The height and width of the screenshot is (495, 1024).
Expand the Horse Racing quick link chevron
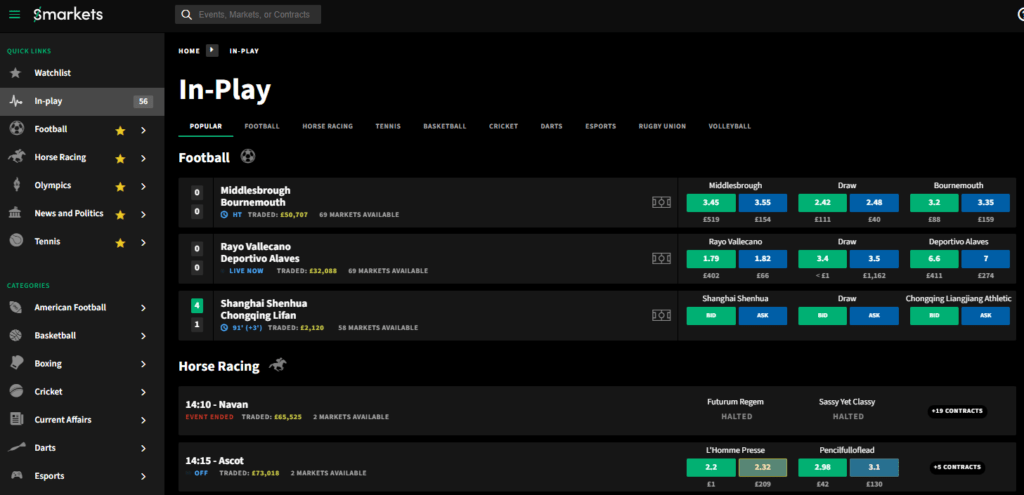coord(143,158)
